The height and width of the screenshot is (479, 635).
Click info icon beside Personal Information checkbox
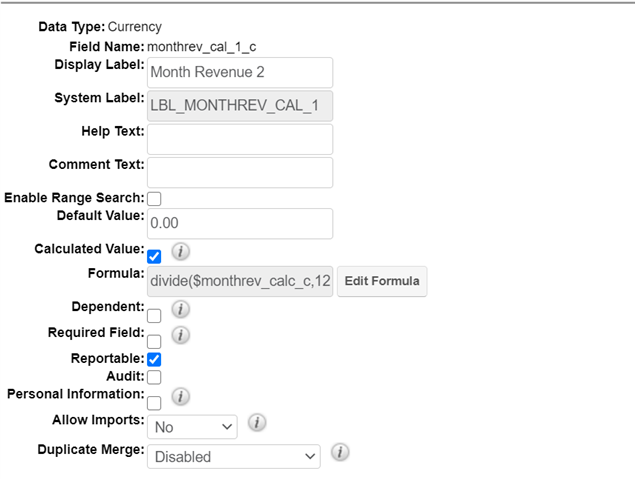[x=181, y=397]
